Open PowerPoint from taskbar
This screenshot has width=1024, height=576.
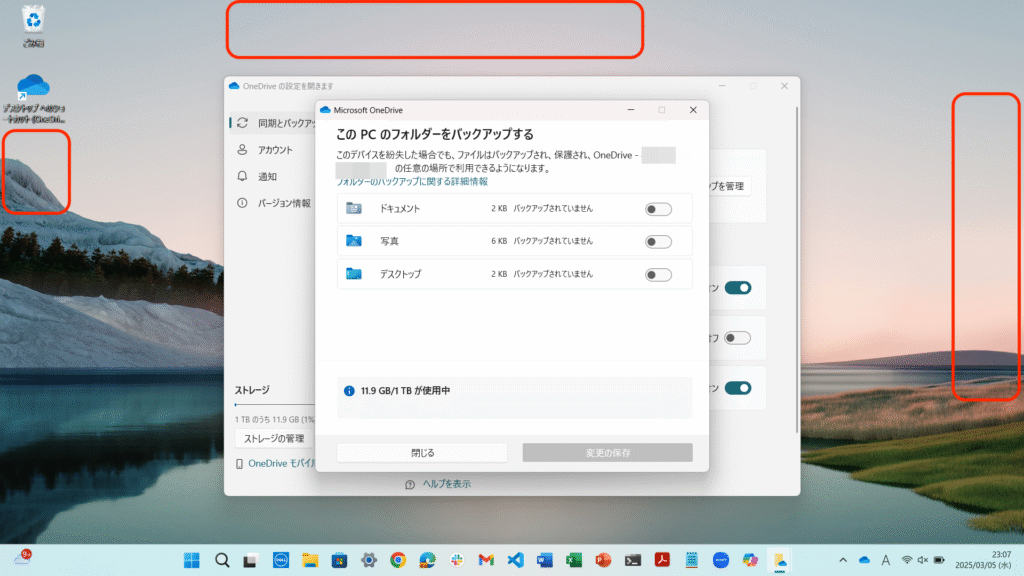click(x=603, y=560)
